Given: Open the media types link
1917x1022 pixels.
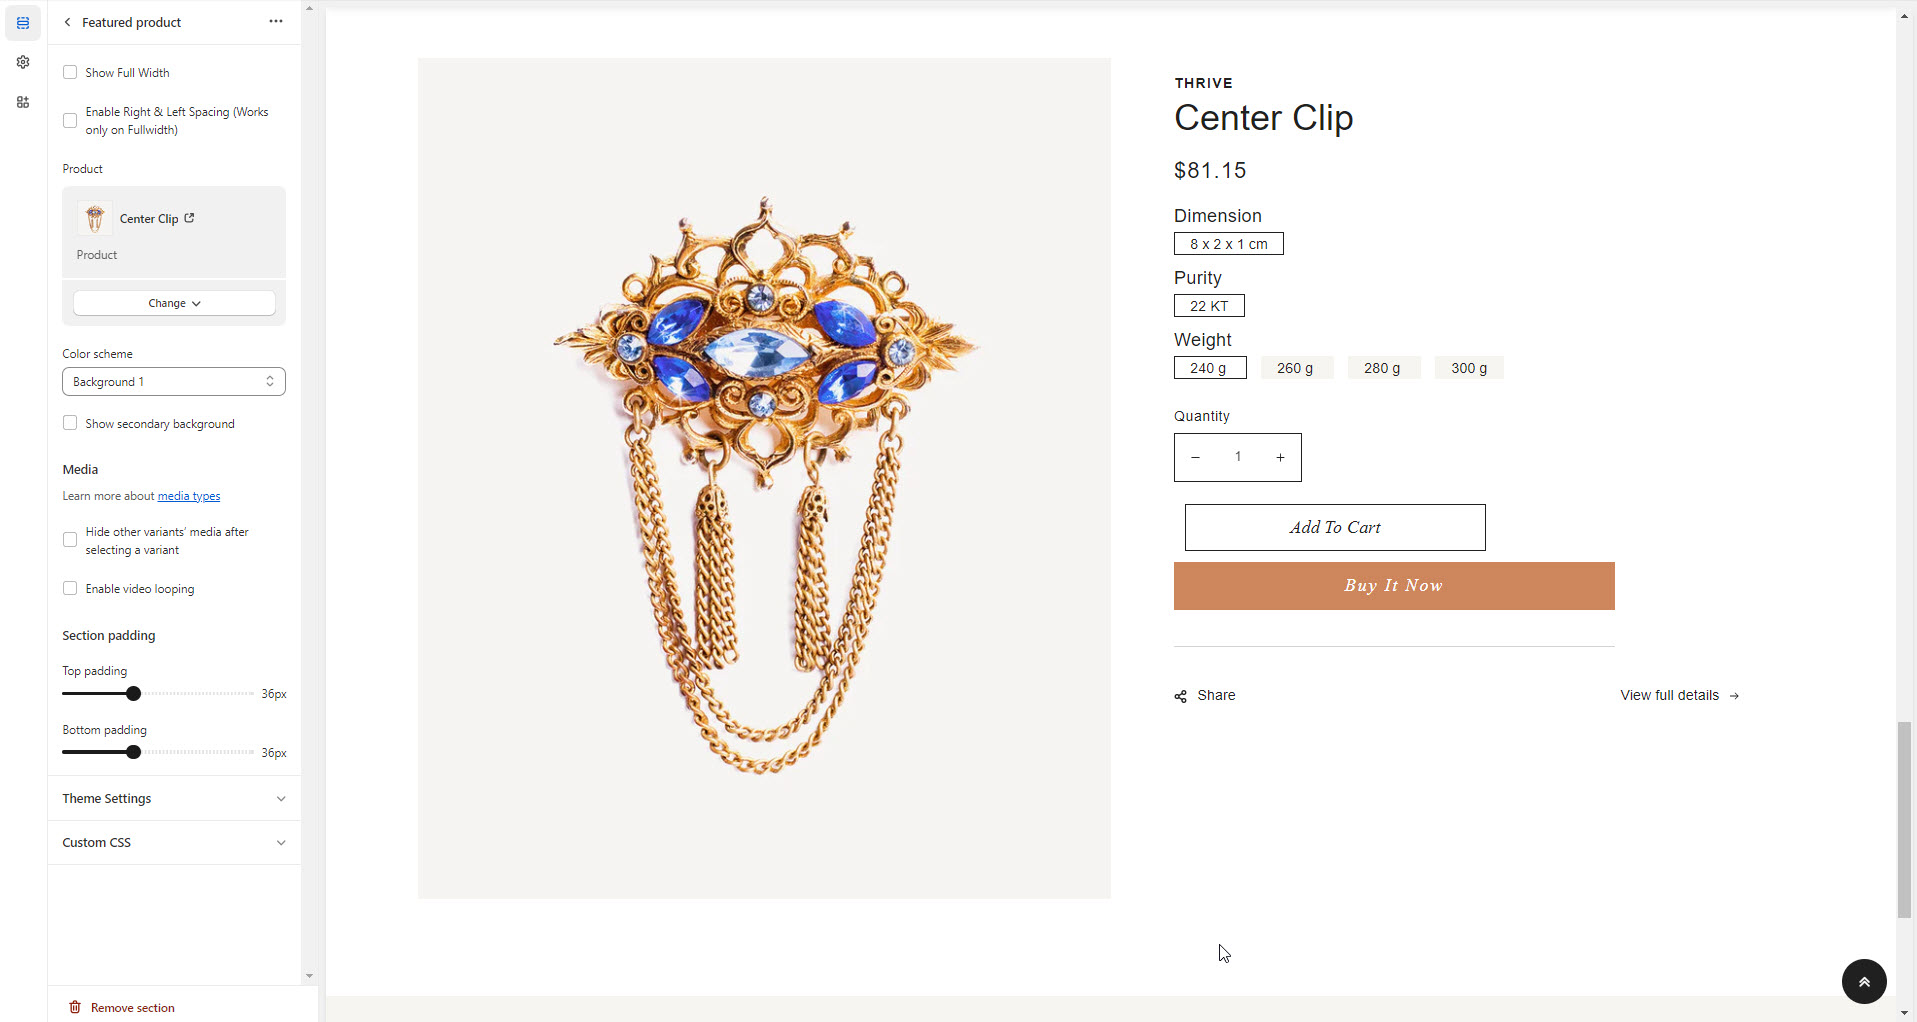Looking at the screenshot, I should coord(189,496).
